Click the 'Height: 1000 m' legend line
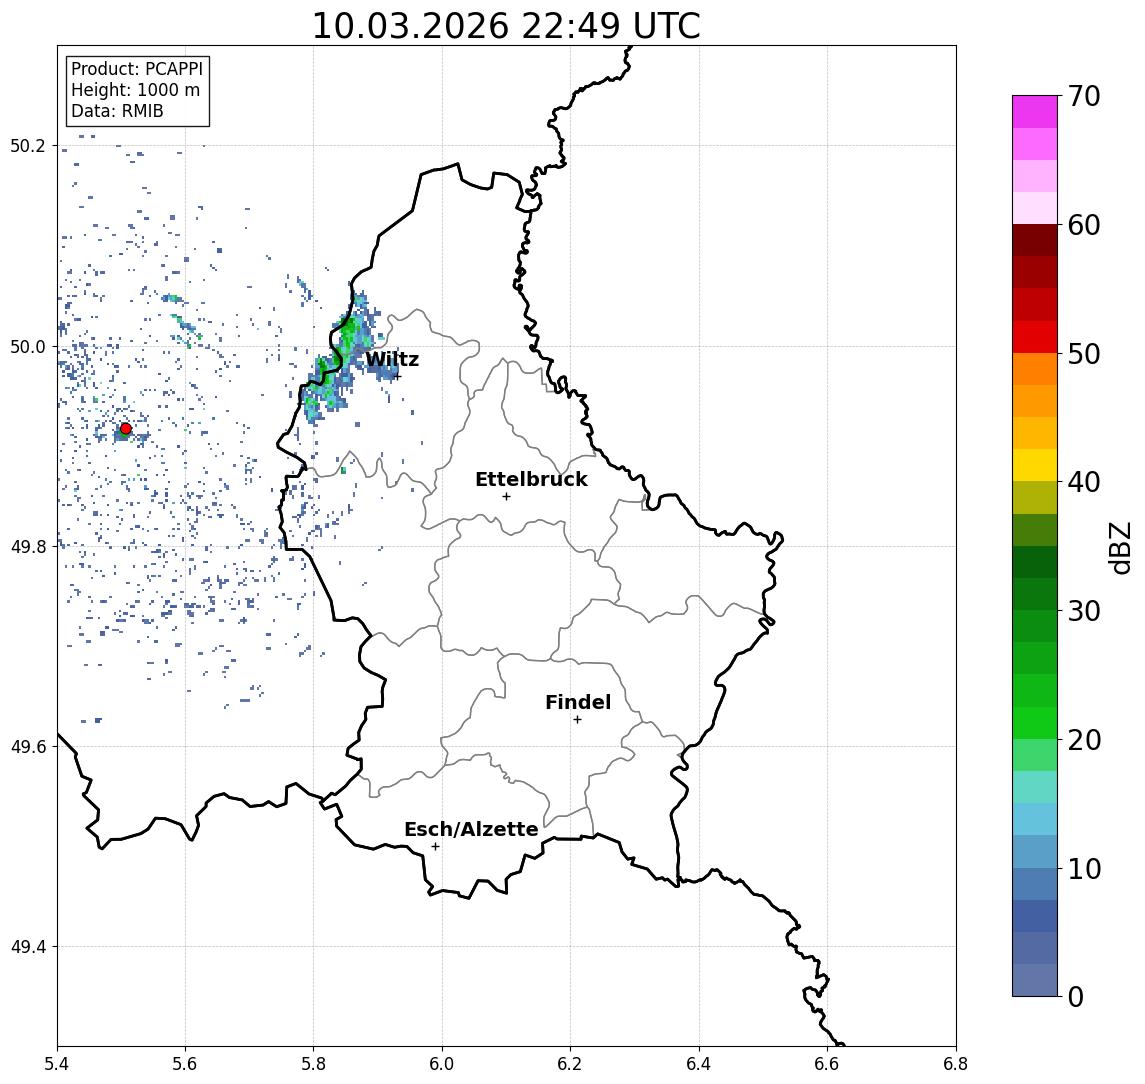1145x1084 pixels. coord(135,90)
